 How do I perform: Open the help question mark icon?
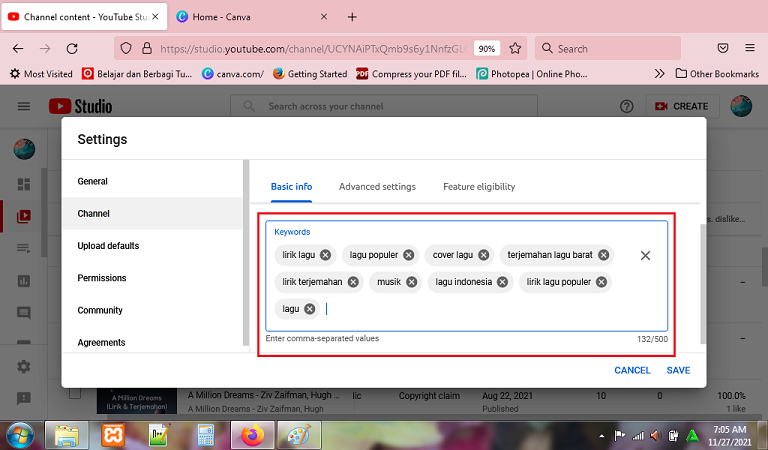click(626, 106)
